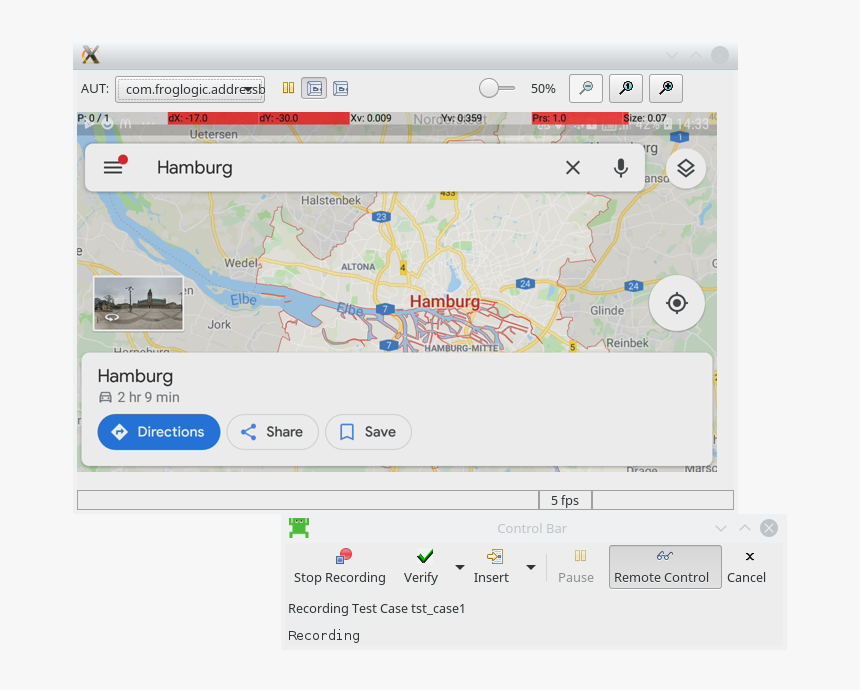The image size is (860, 690).
Task: Close the Control Bar window
Action: point(768,528)
